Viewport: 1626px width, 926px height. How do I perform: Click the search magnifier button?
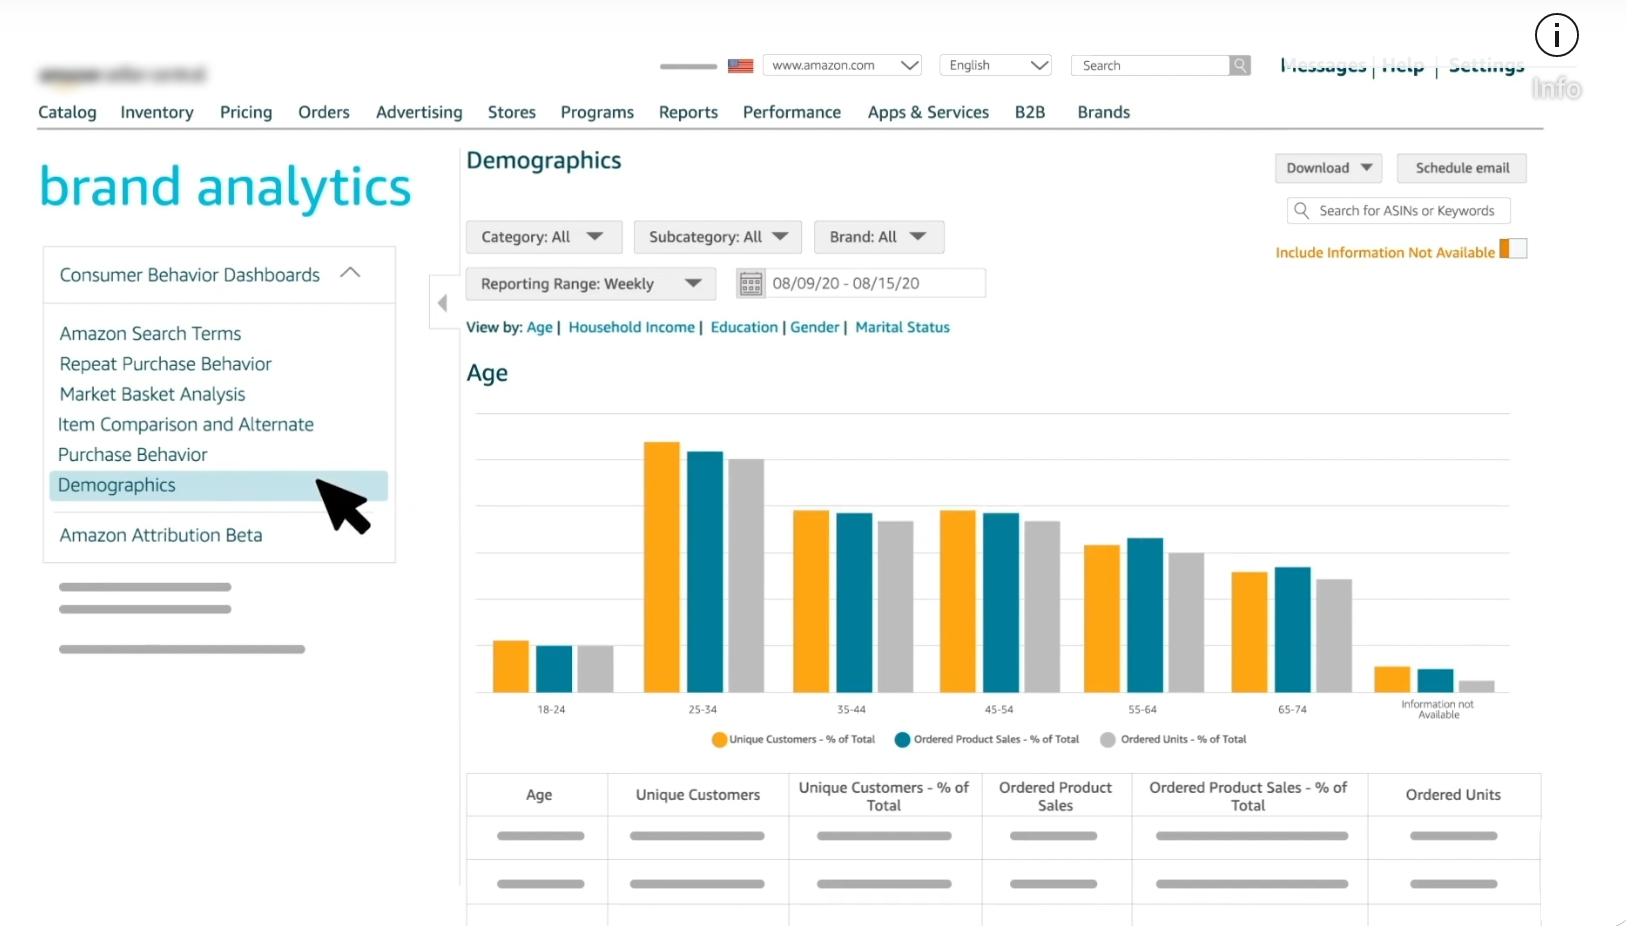pos(1240,65)
